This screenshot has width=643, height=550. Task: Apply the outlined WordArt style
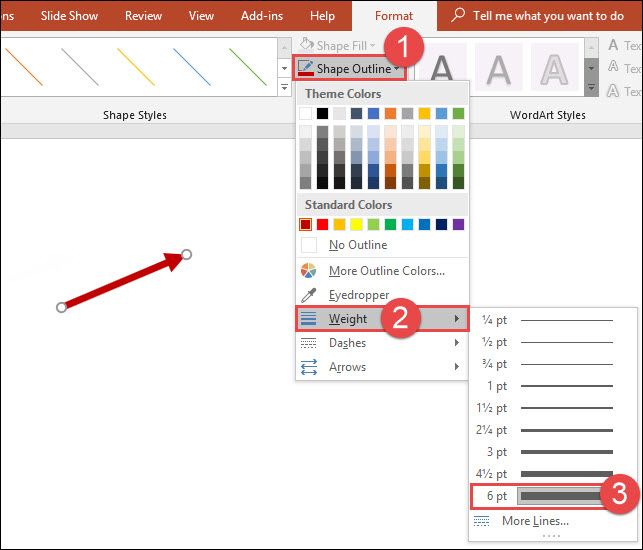click(554, 67)
